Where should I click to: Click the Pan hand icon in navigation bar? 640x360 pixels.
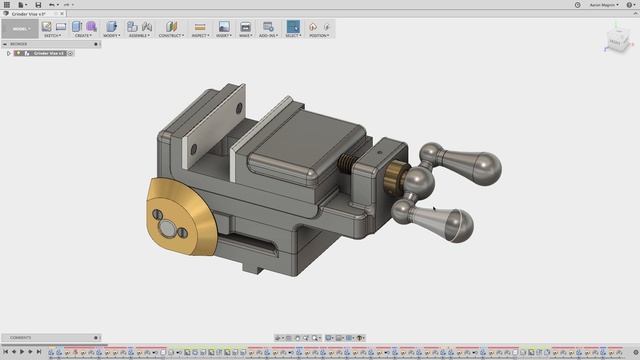coord(297,338)
